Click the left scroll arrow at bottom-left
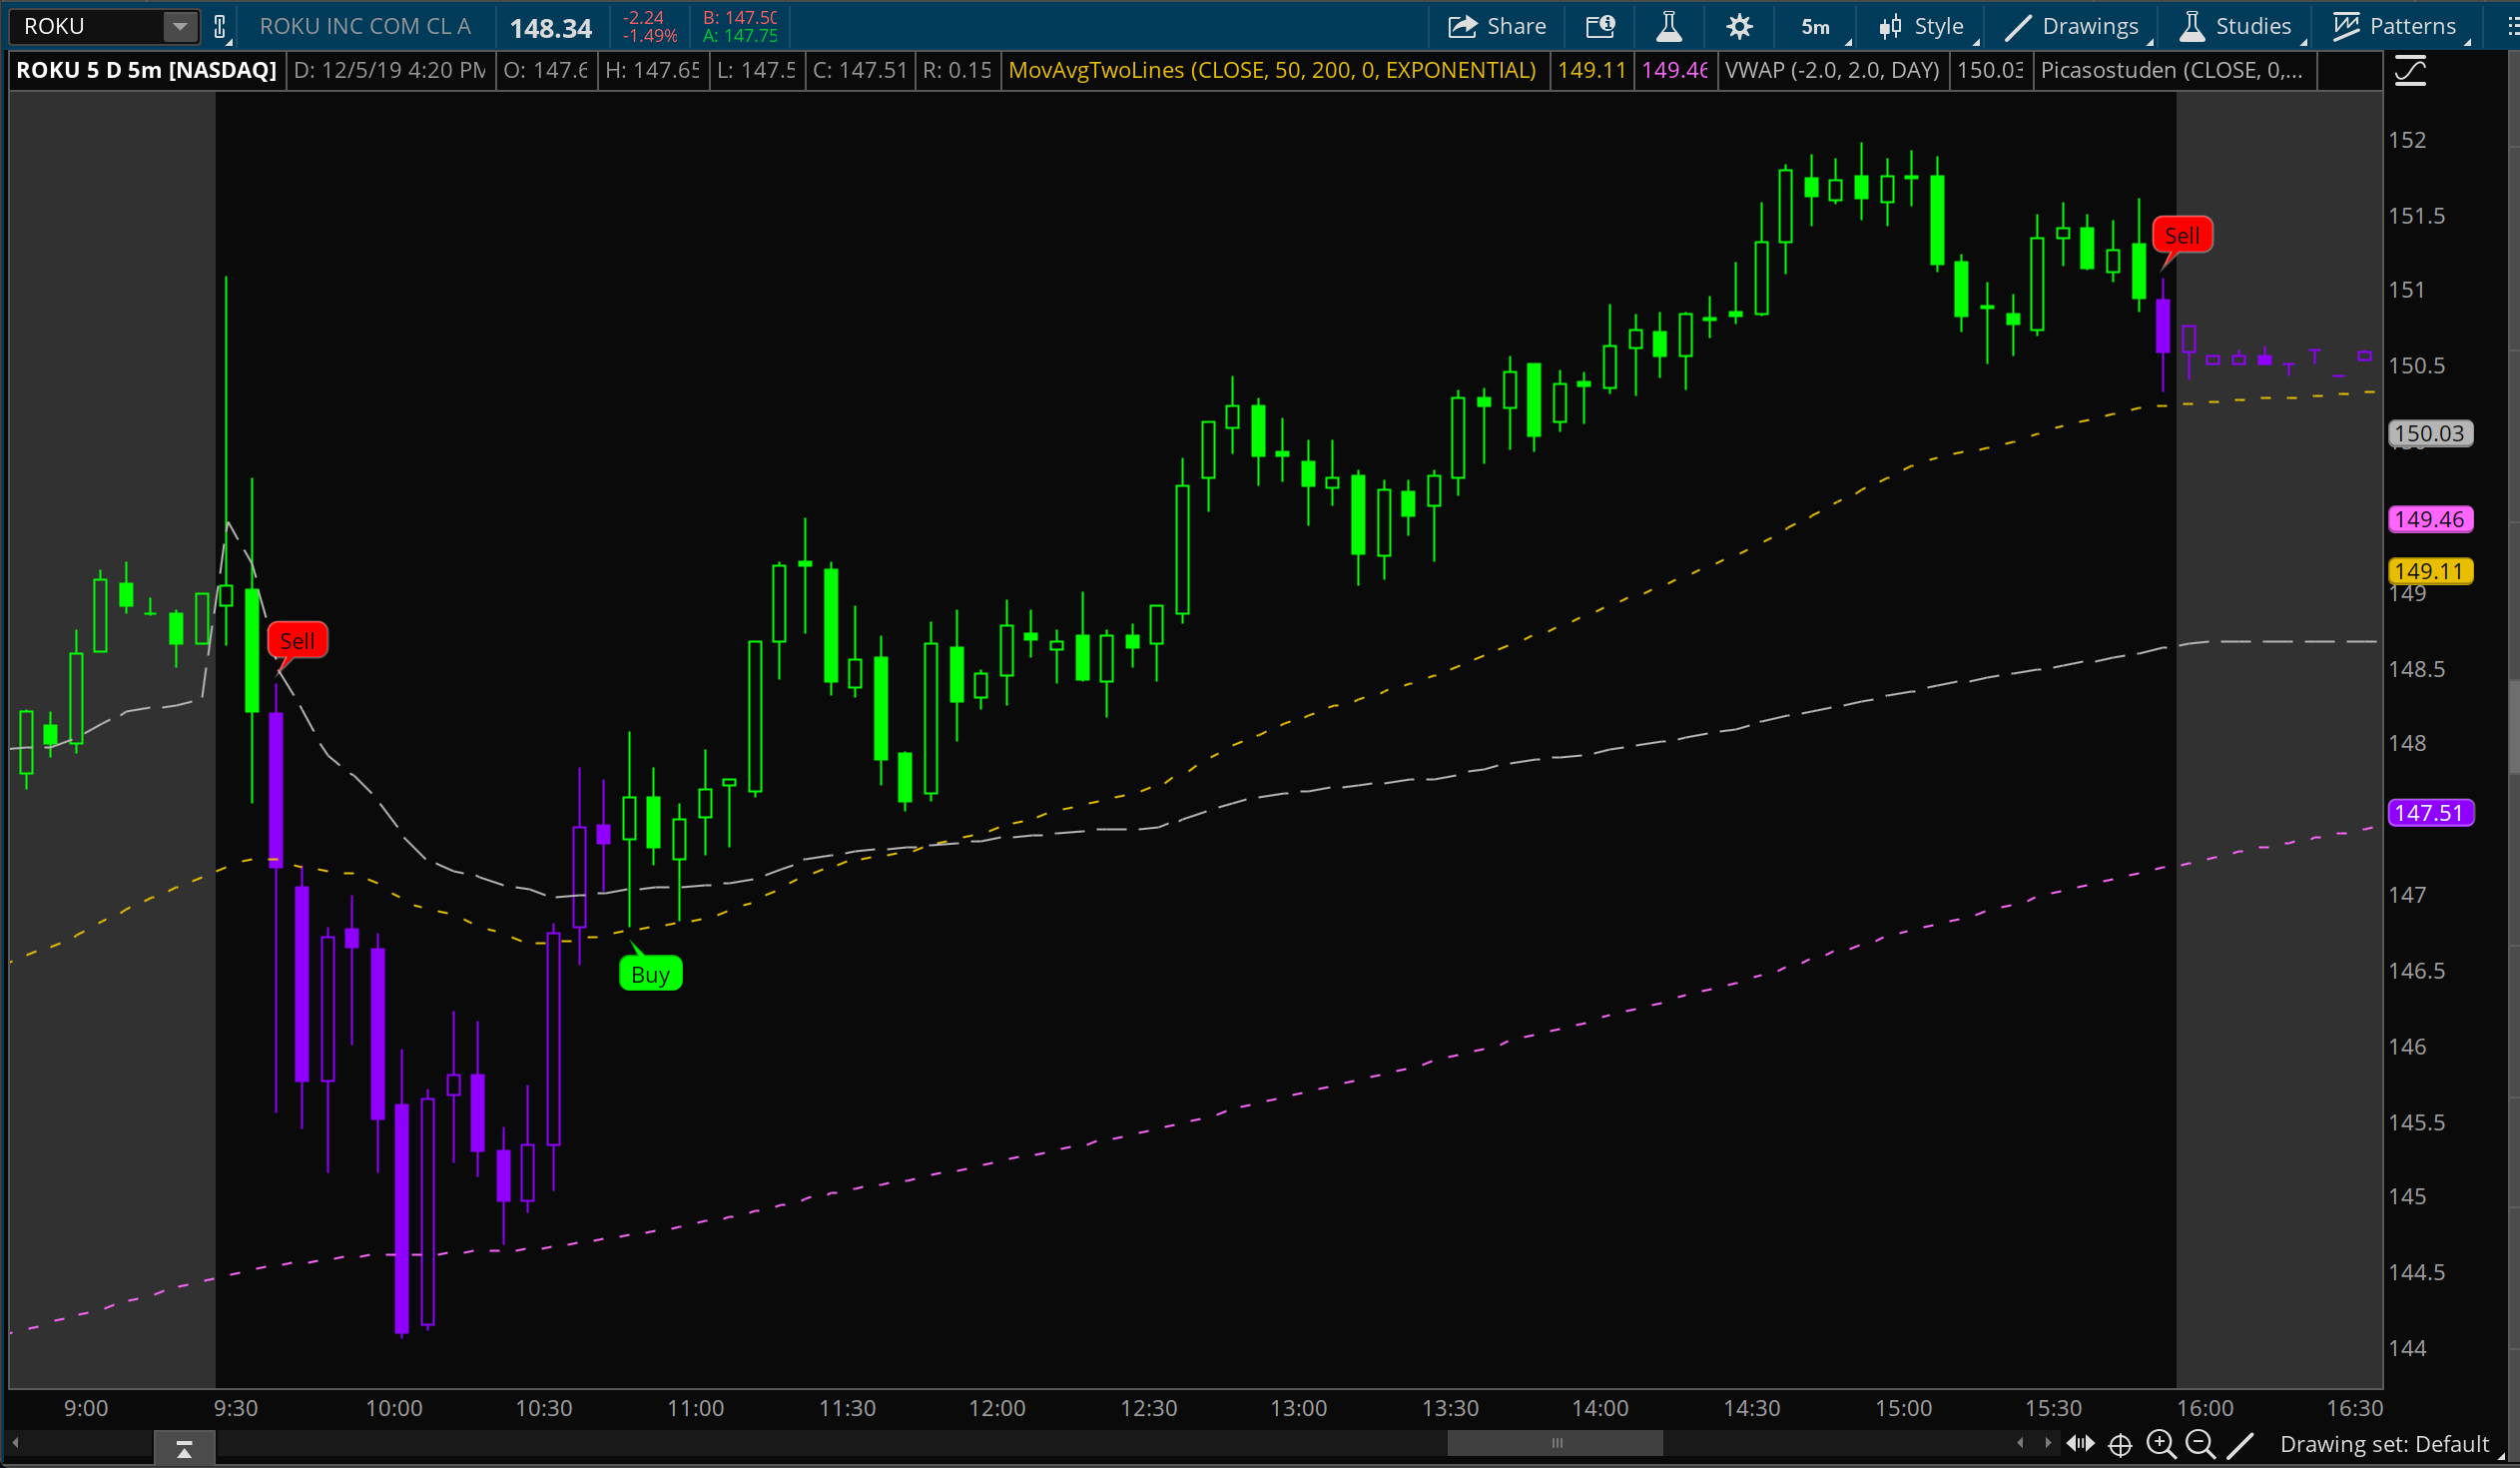The height and width of the screenshot is (1468, 2520). pos(15,1444)
